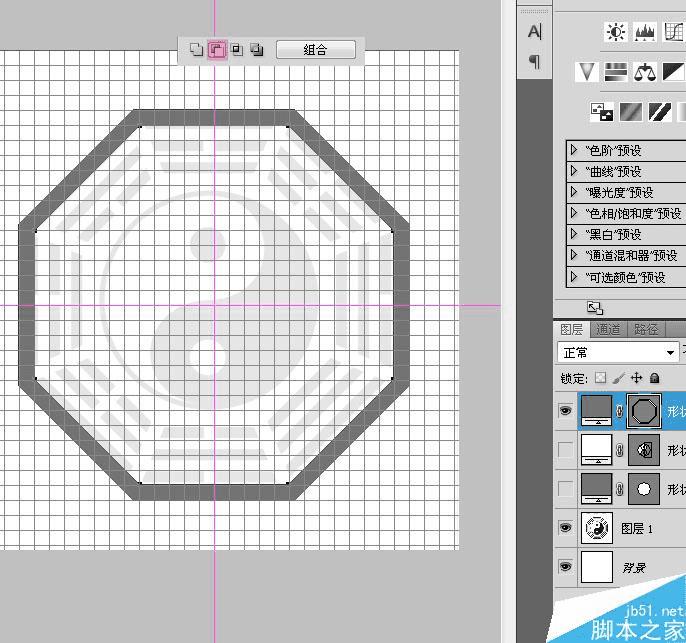
Task: Expand the 可选颜色 presets group
Action: (x=574, y=276)
